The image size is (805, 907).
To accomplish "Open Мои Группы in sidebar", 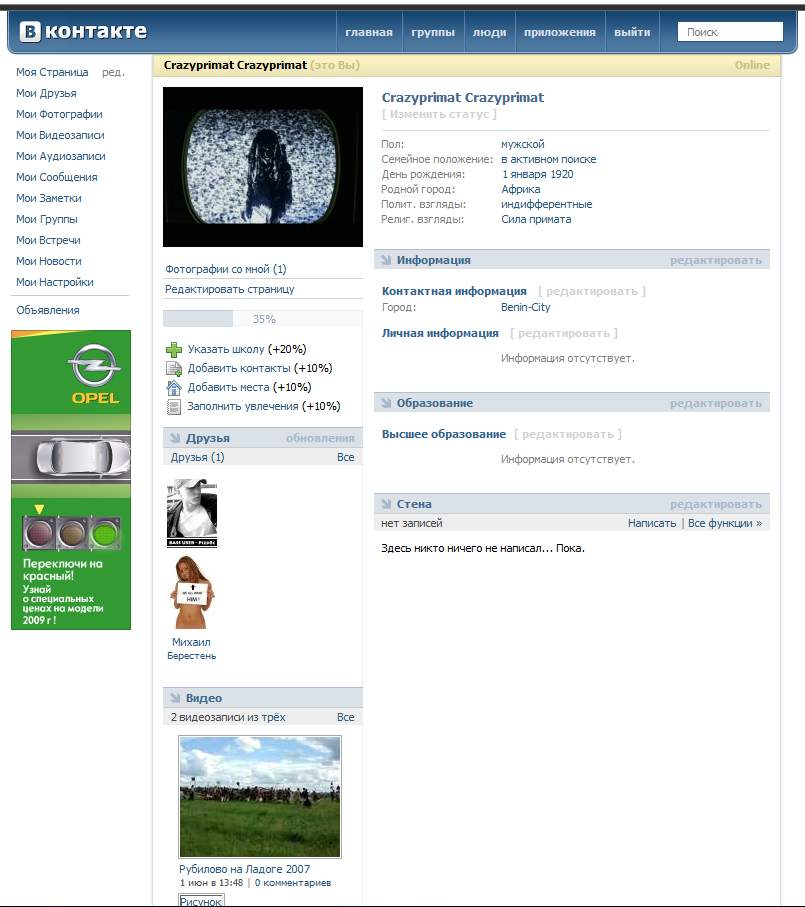I will pyautogui.click(x=47, y=219).
